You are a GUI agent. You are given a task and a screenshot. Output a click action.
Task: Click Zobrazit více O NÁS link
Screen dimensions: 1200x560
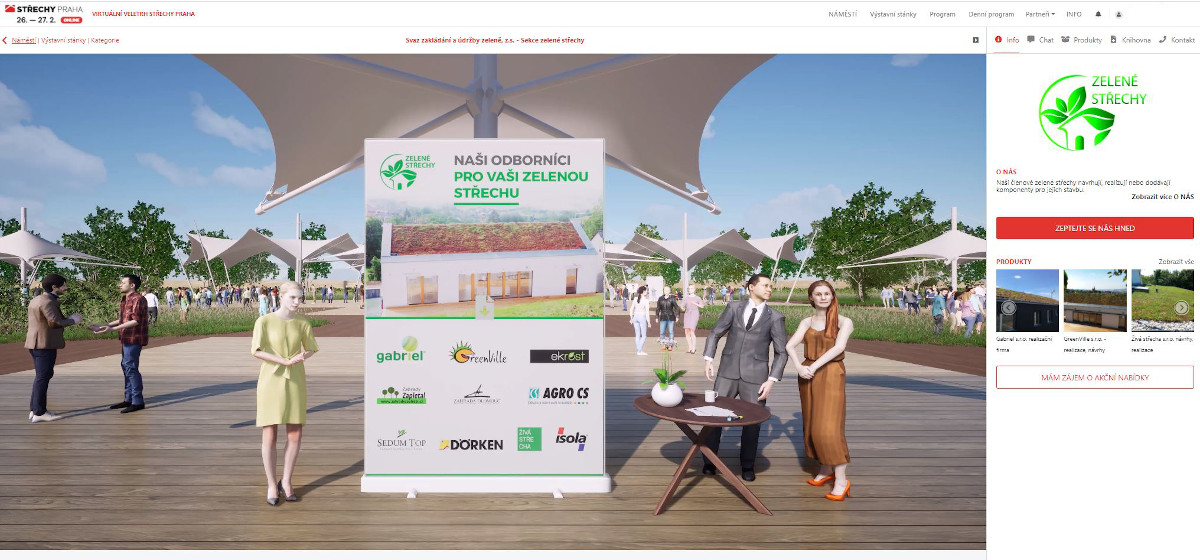[x=1162, y=197]
